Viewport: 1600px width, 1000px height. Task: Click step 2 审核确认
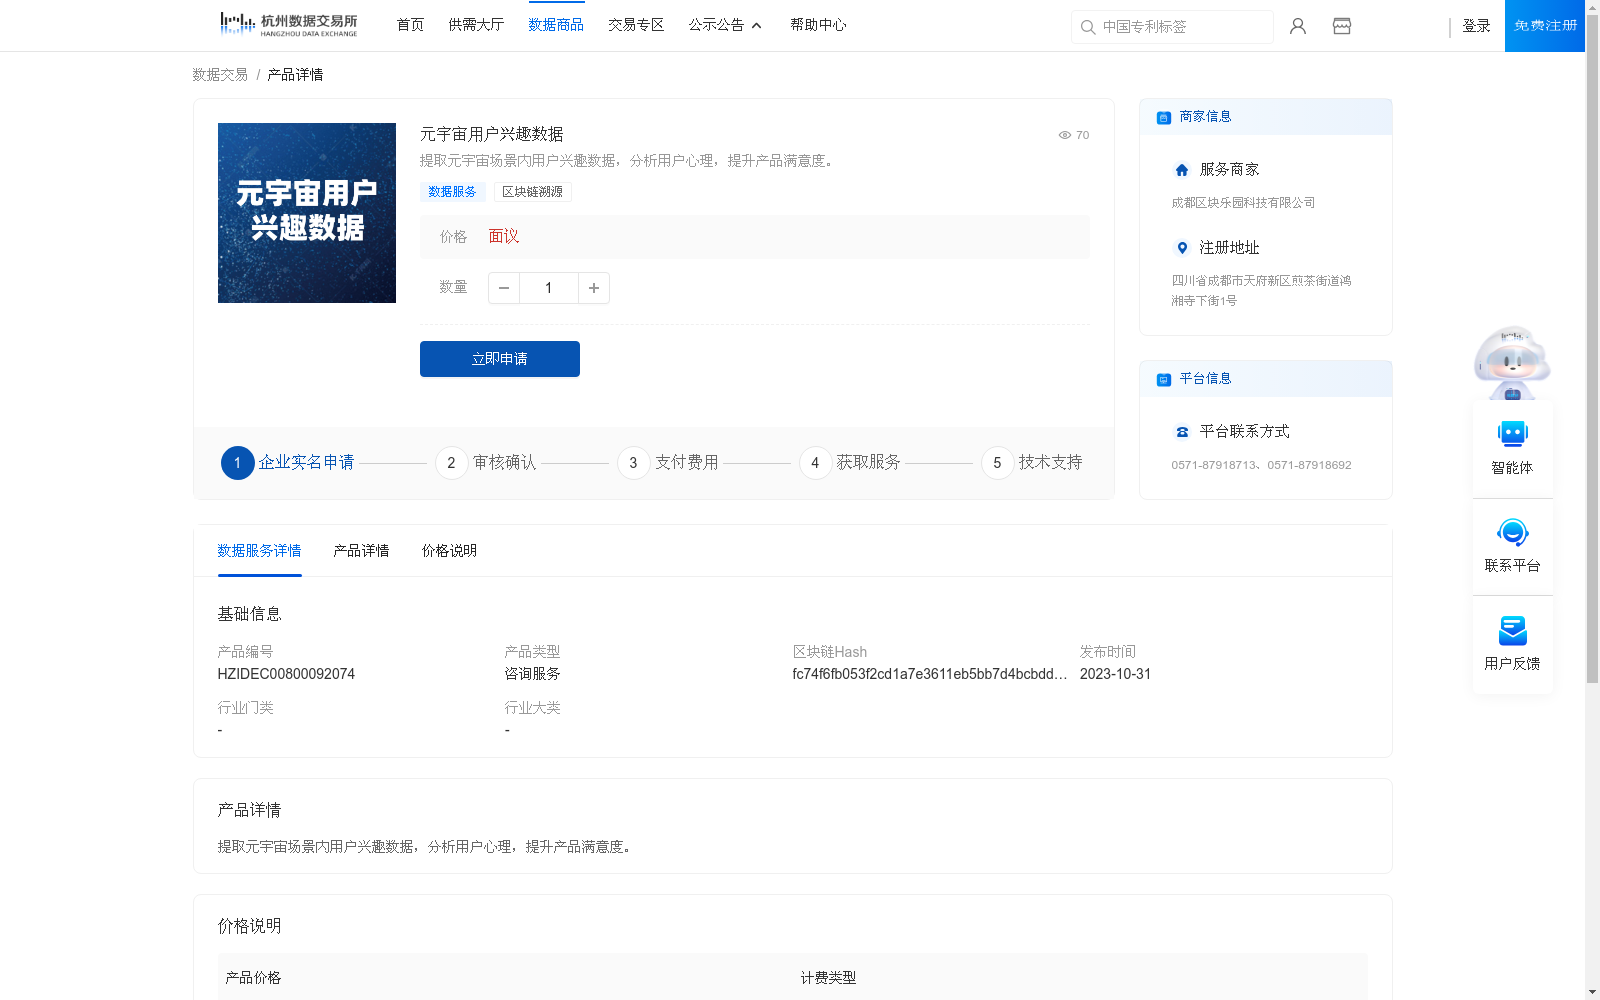tap(486, 463)
